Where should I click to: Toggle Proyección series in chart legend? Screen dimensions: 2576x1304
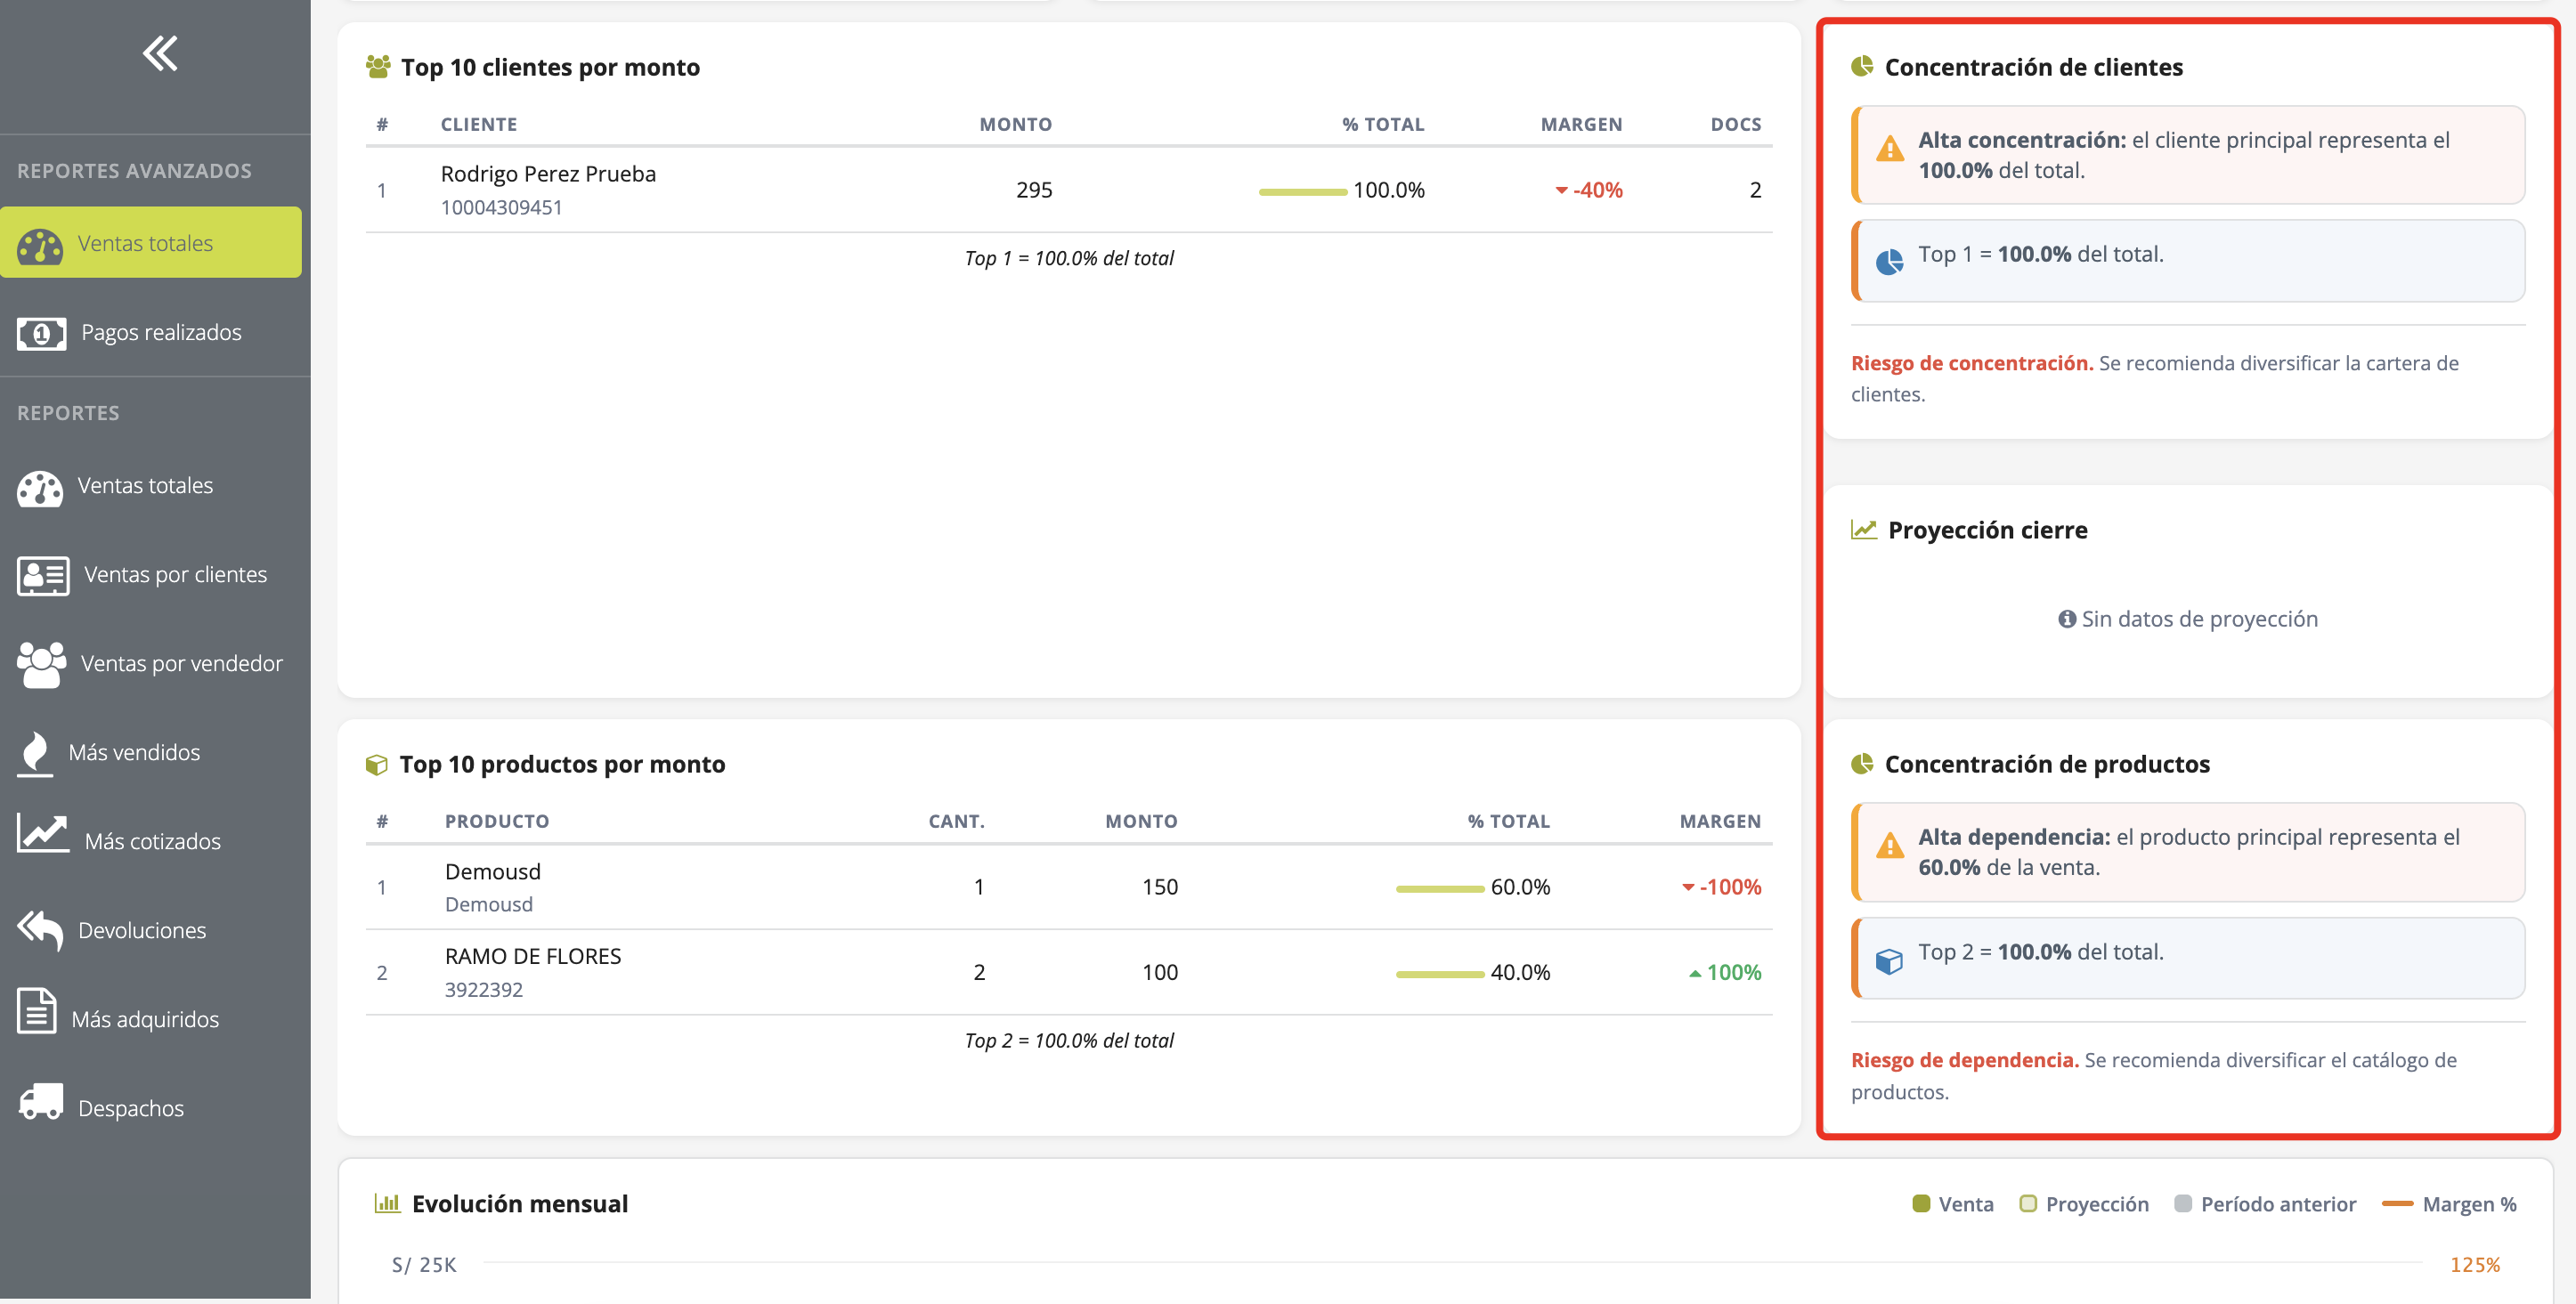tap(2084, 1204)
